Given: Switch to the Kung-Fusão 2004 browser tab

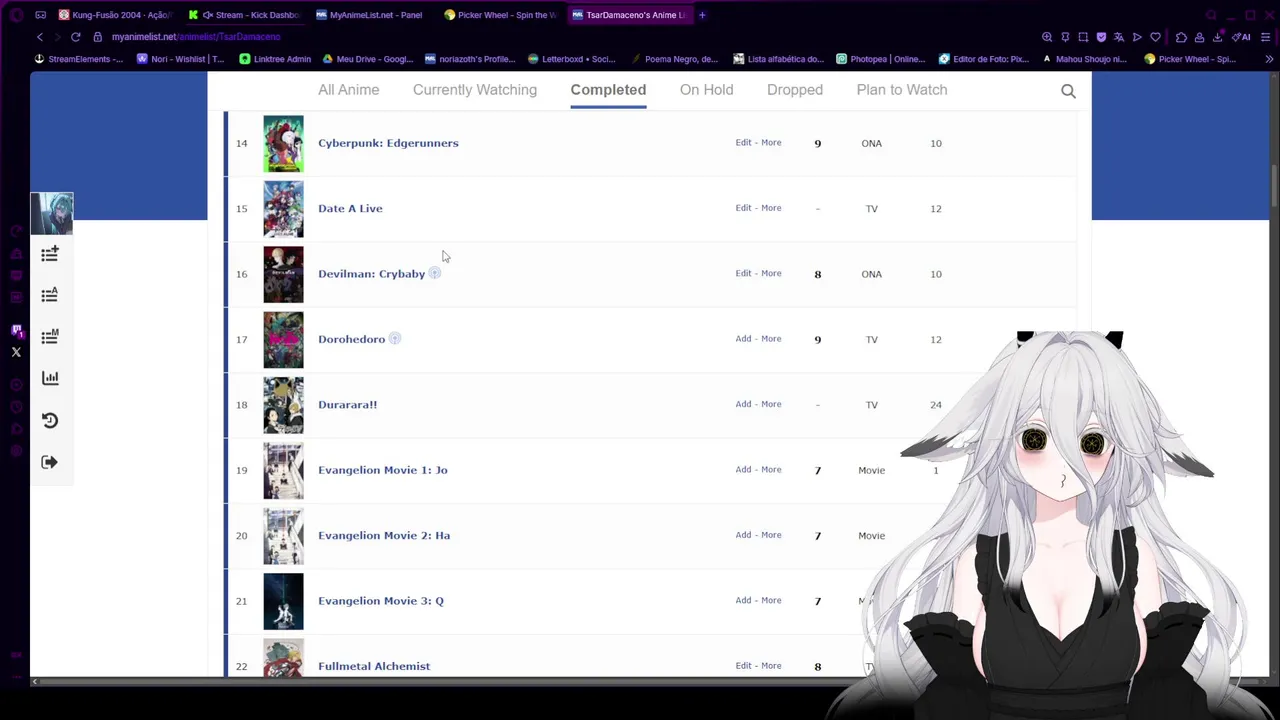Looking at the screenshot, I should click(115, 15).
